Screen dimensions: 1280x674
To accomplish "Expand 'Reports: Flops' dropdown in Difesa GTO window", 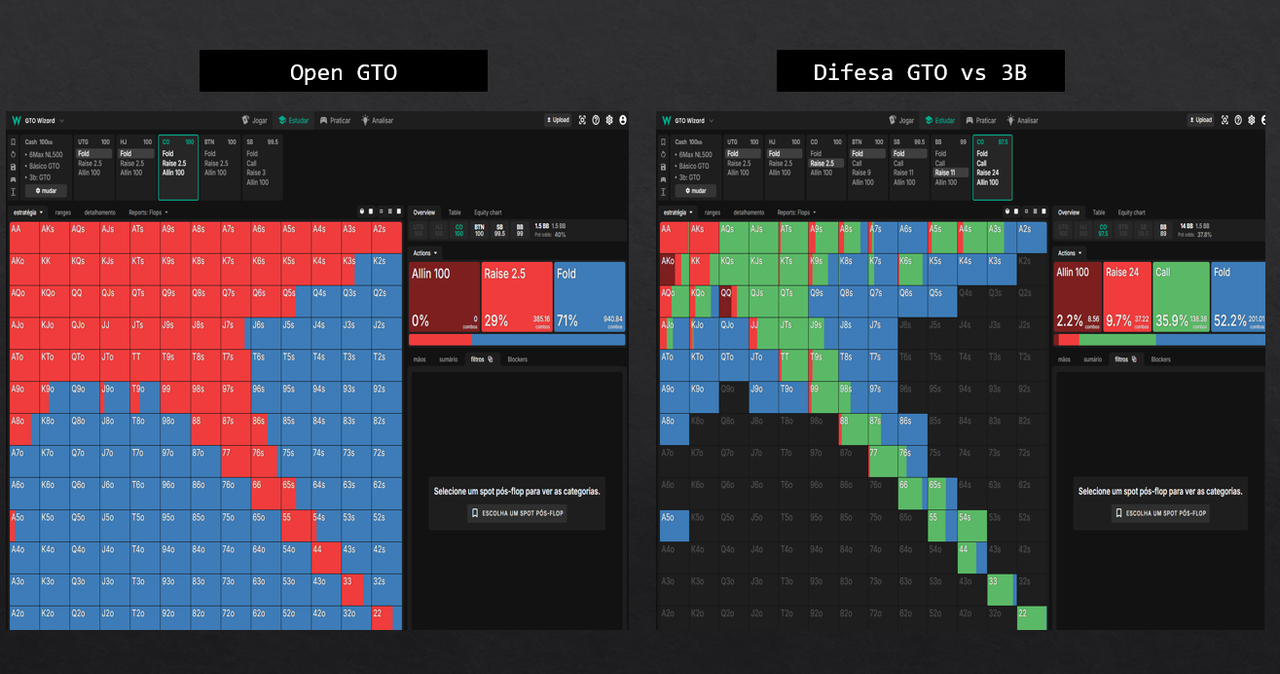I will point(796,212).
